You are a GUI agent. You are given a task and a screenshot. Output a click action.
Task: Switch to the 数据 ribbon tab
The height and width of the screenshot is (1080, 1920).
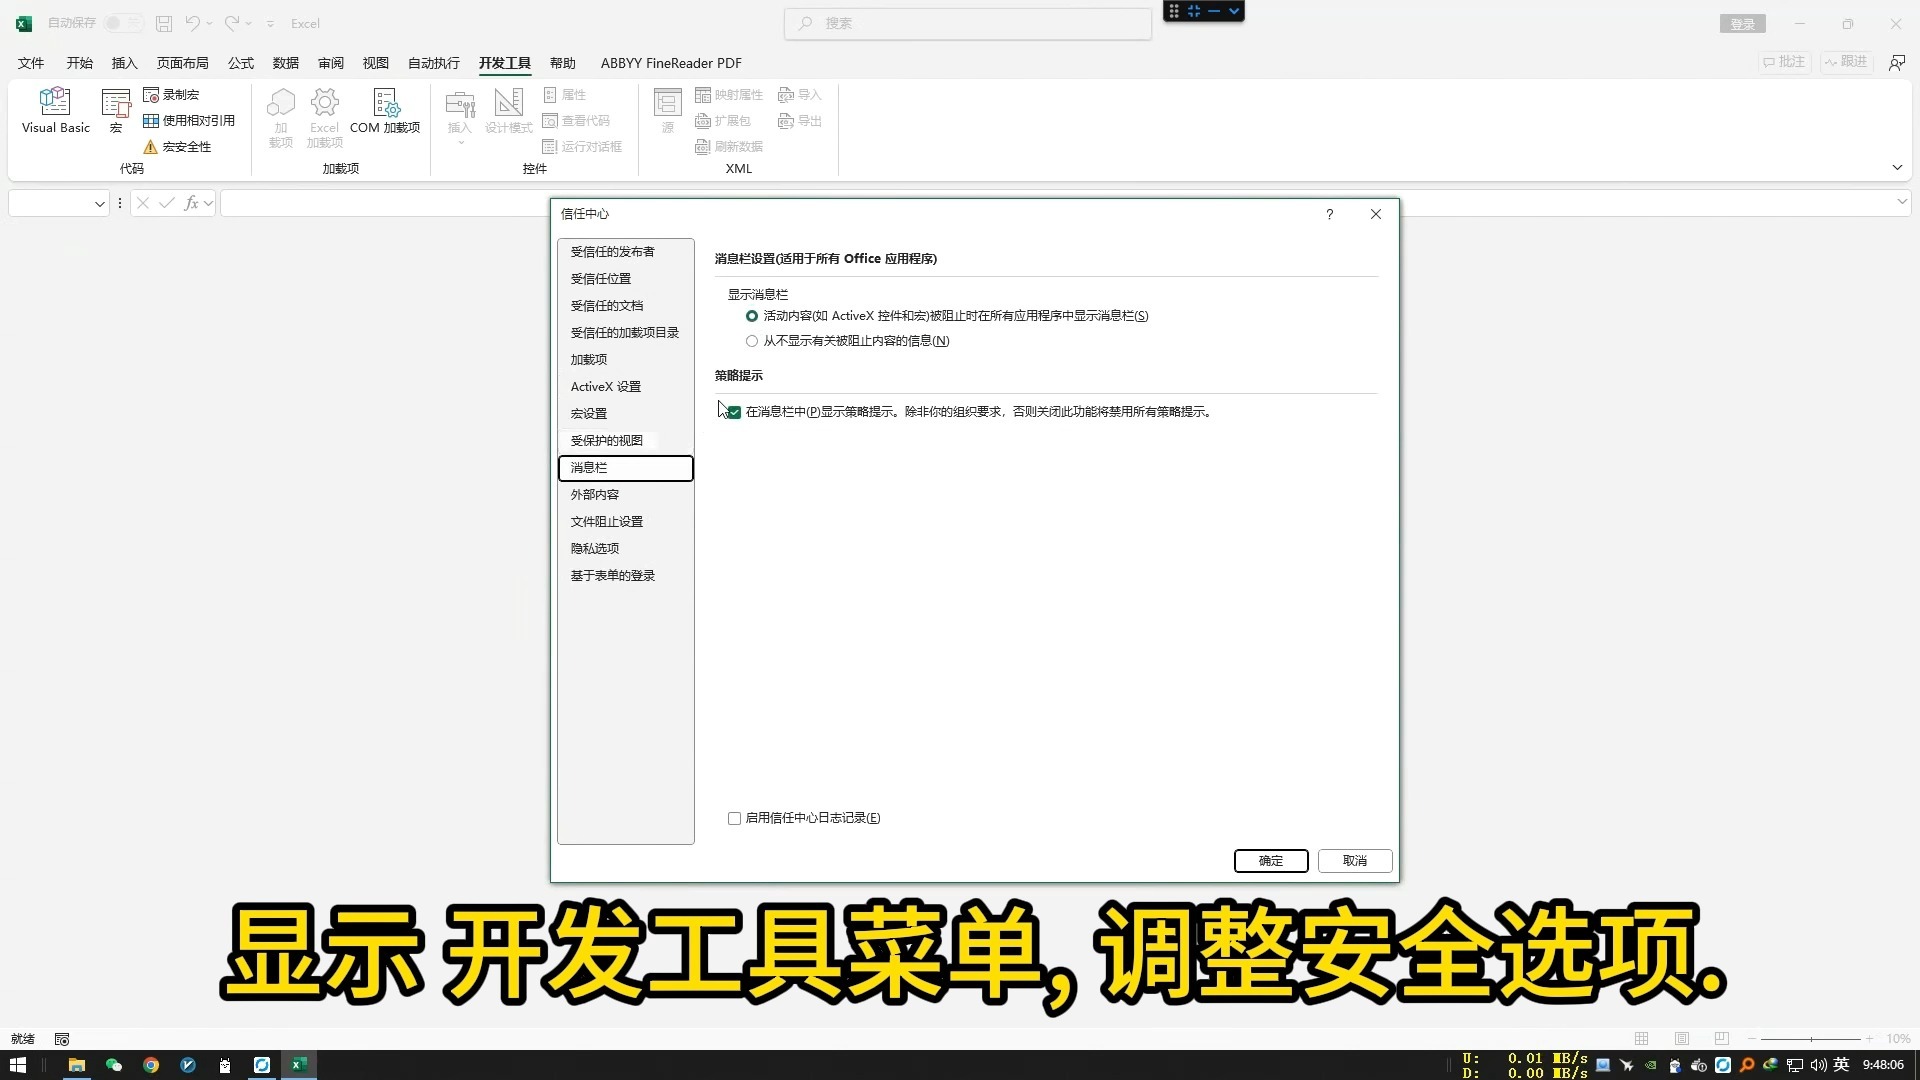(286, 63)
